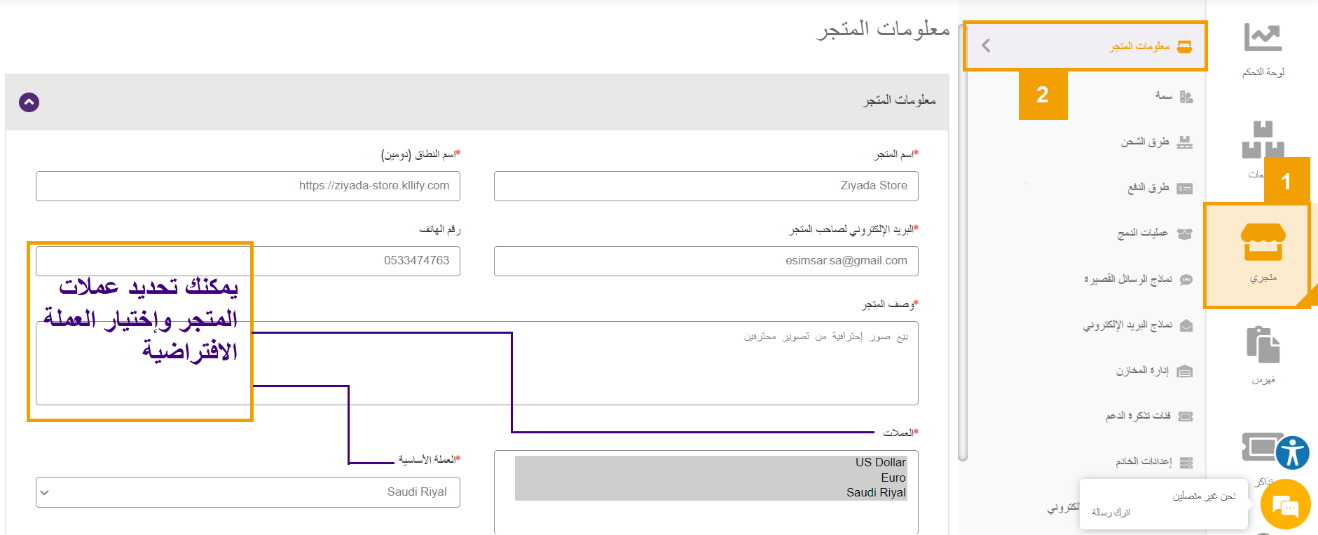Select Support ticket categories (فئات تذكرة الدعم) item

point(1139,416)
